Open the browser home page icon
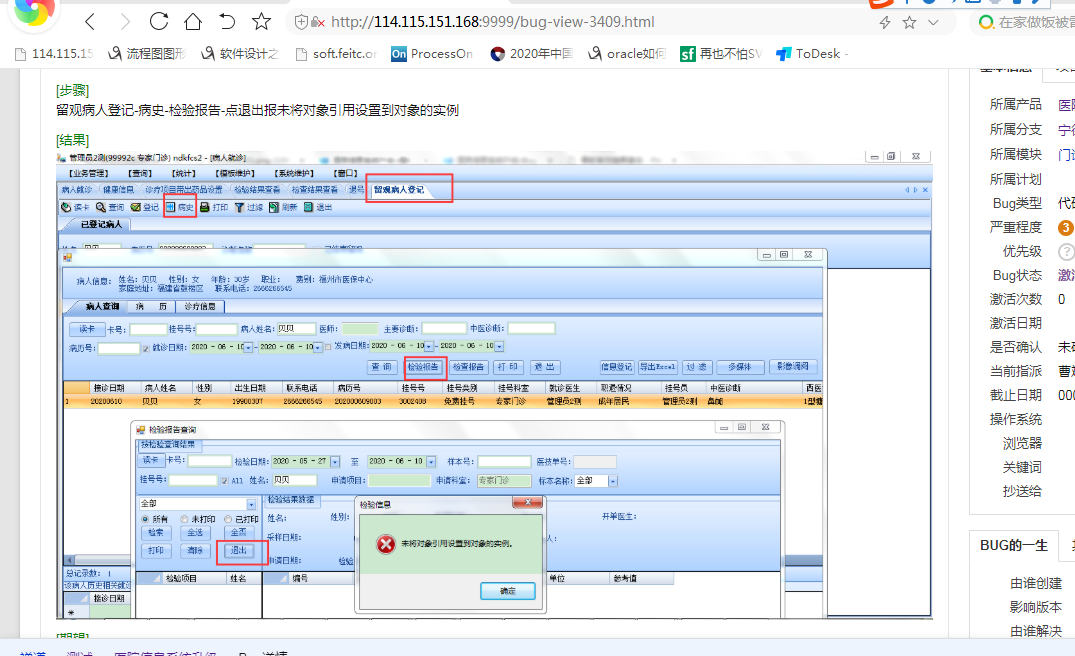 click(193, 21)
